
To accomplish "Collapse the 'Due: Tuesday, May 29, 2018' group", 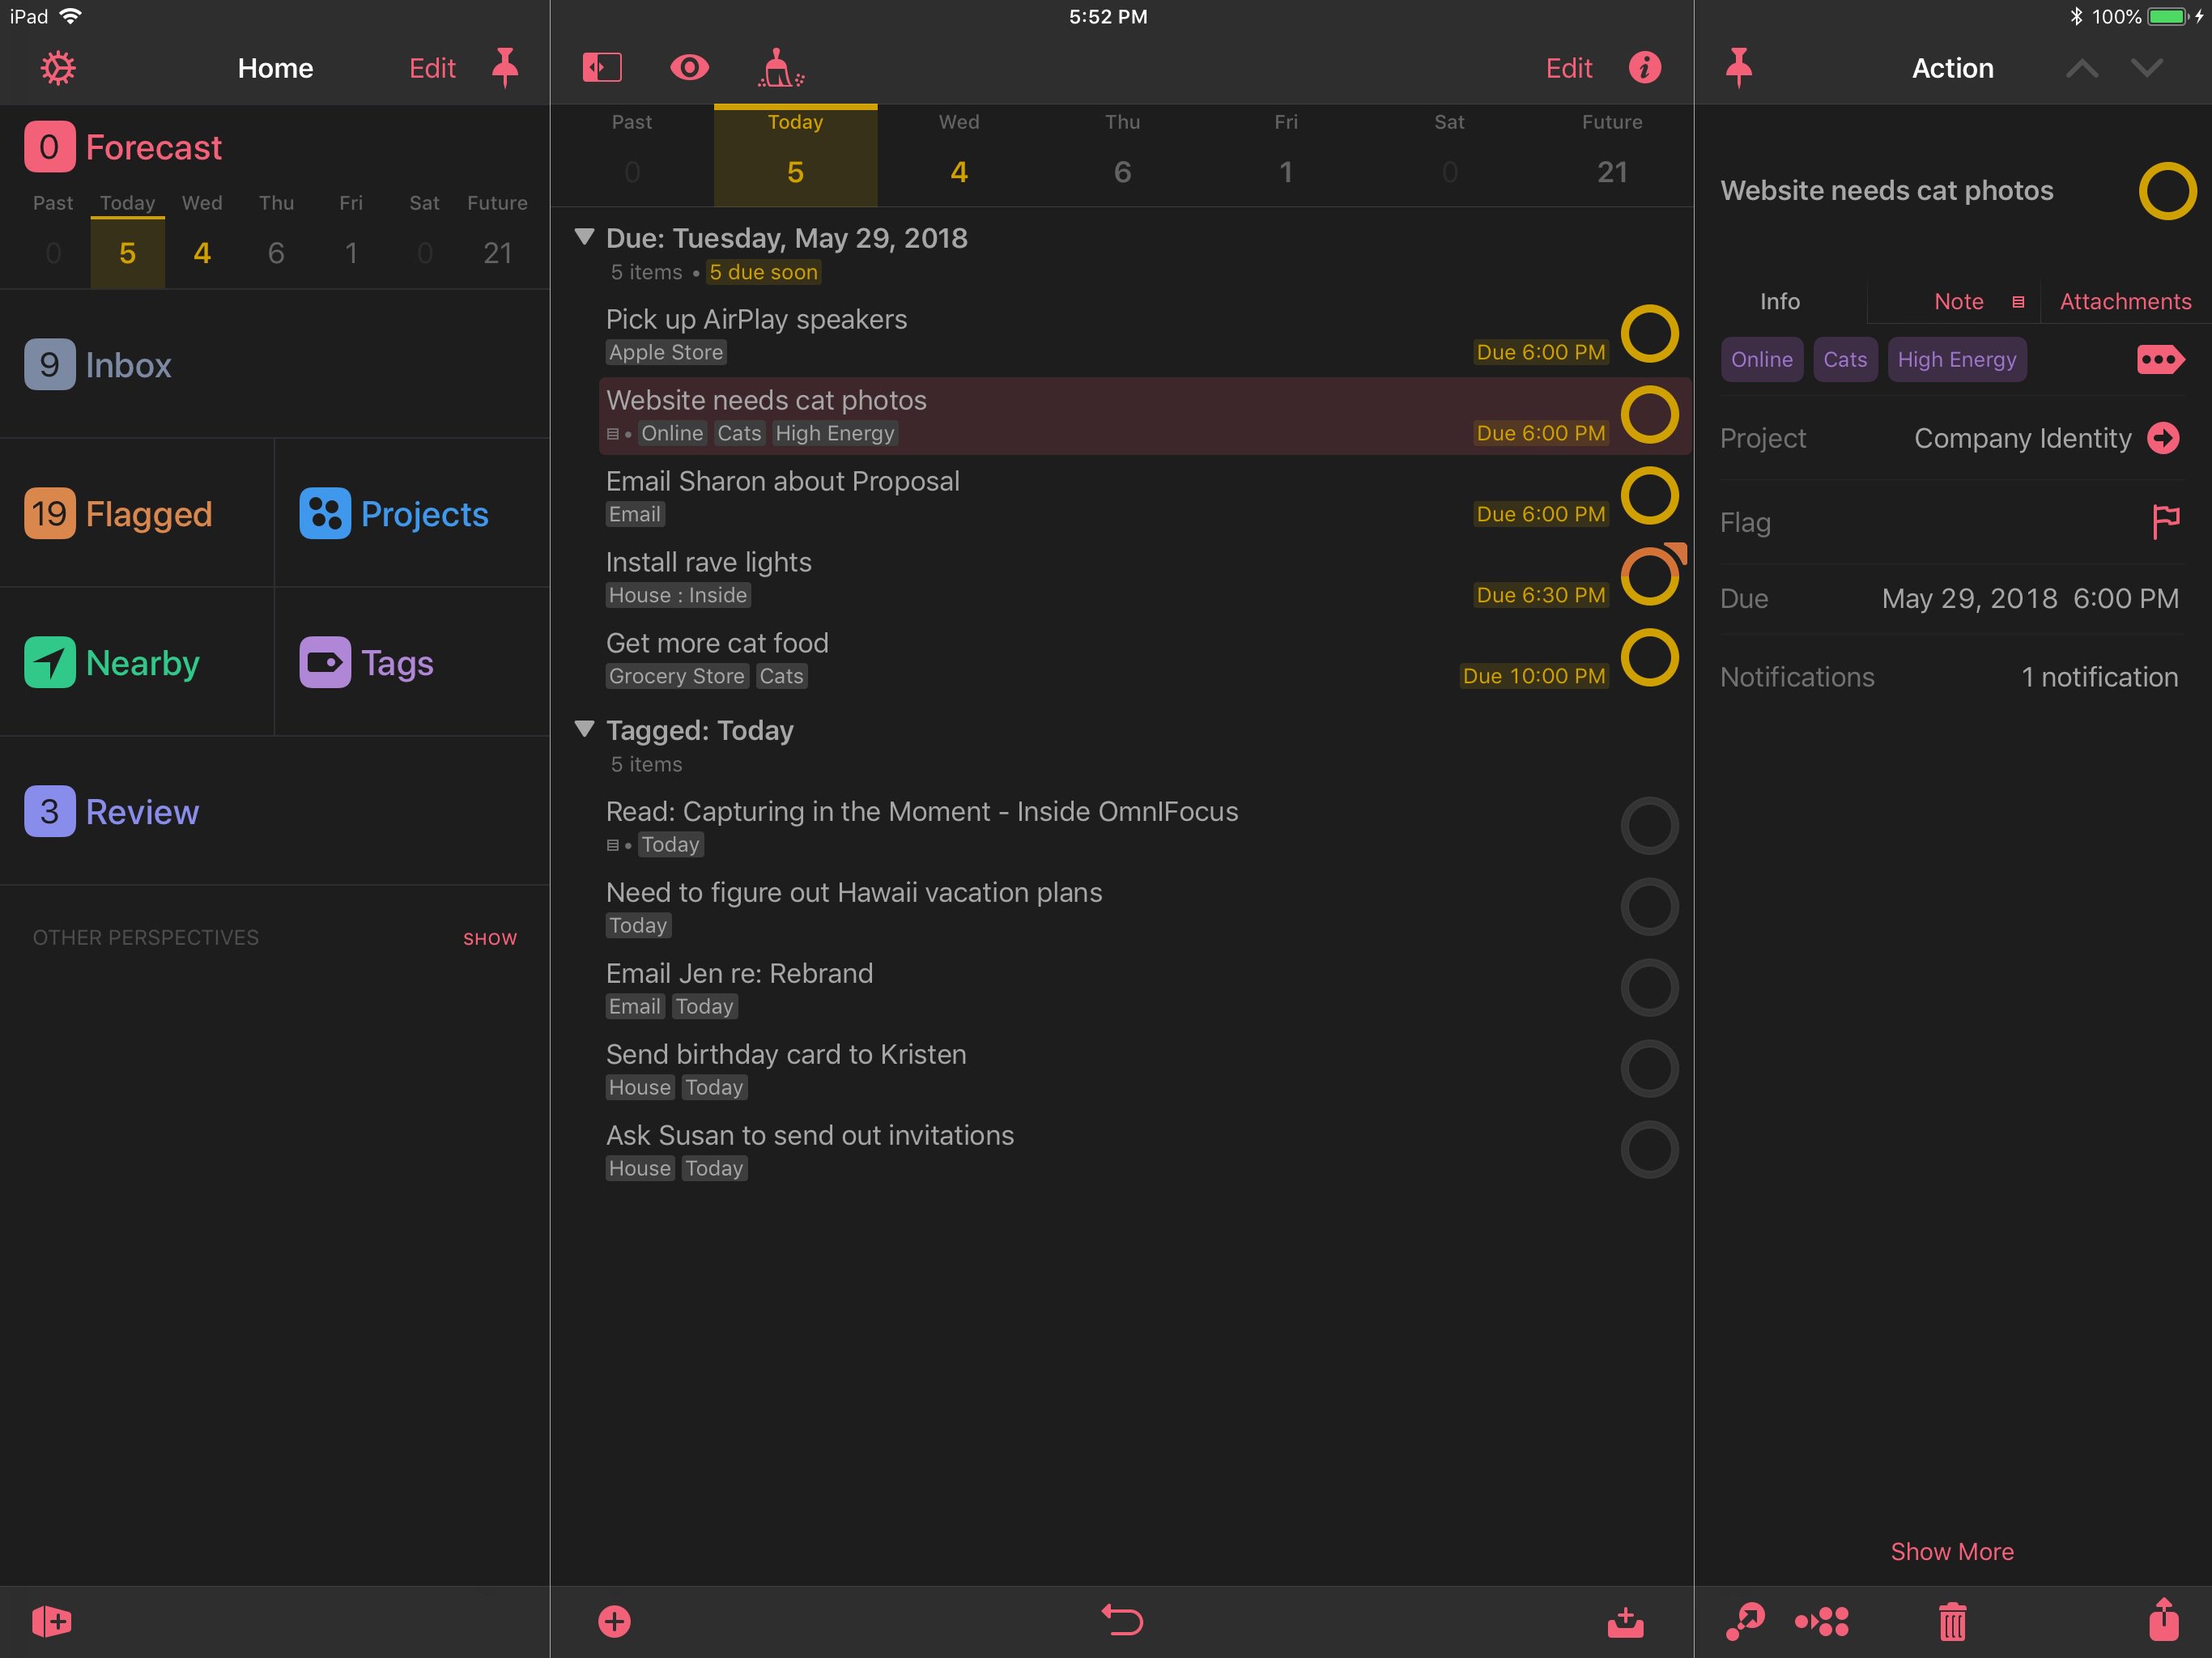I will point(585,237).
